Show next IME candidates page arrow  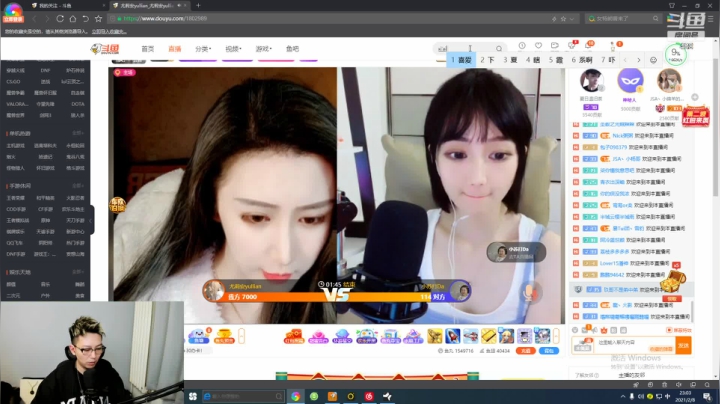[x=639, y=60]
